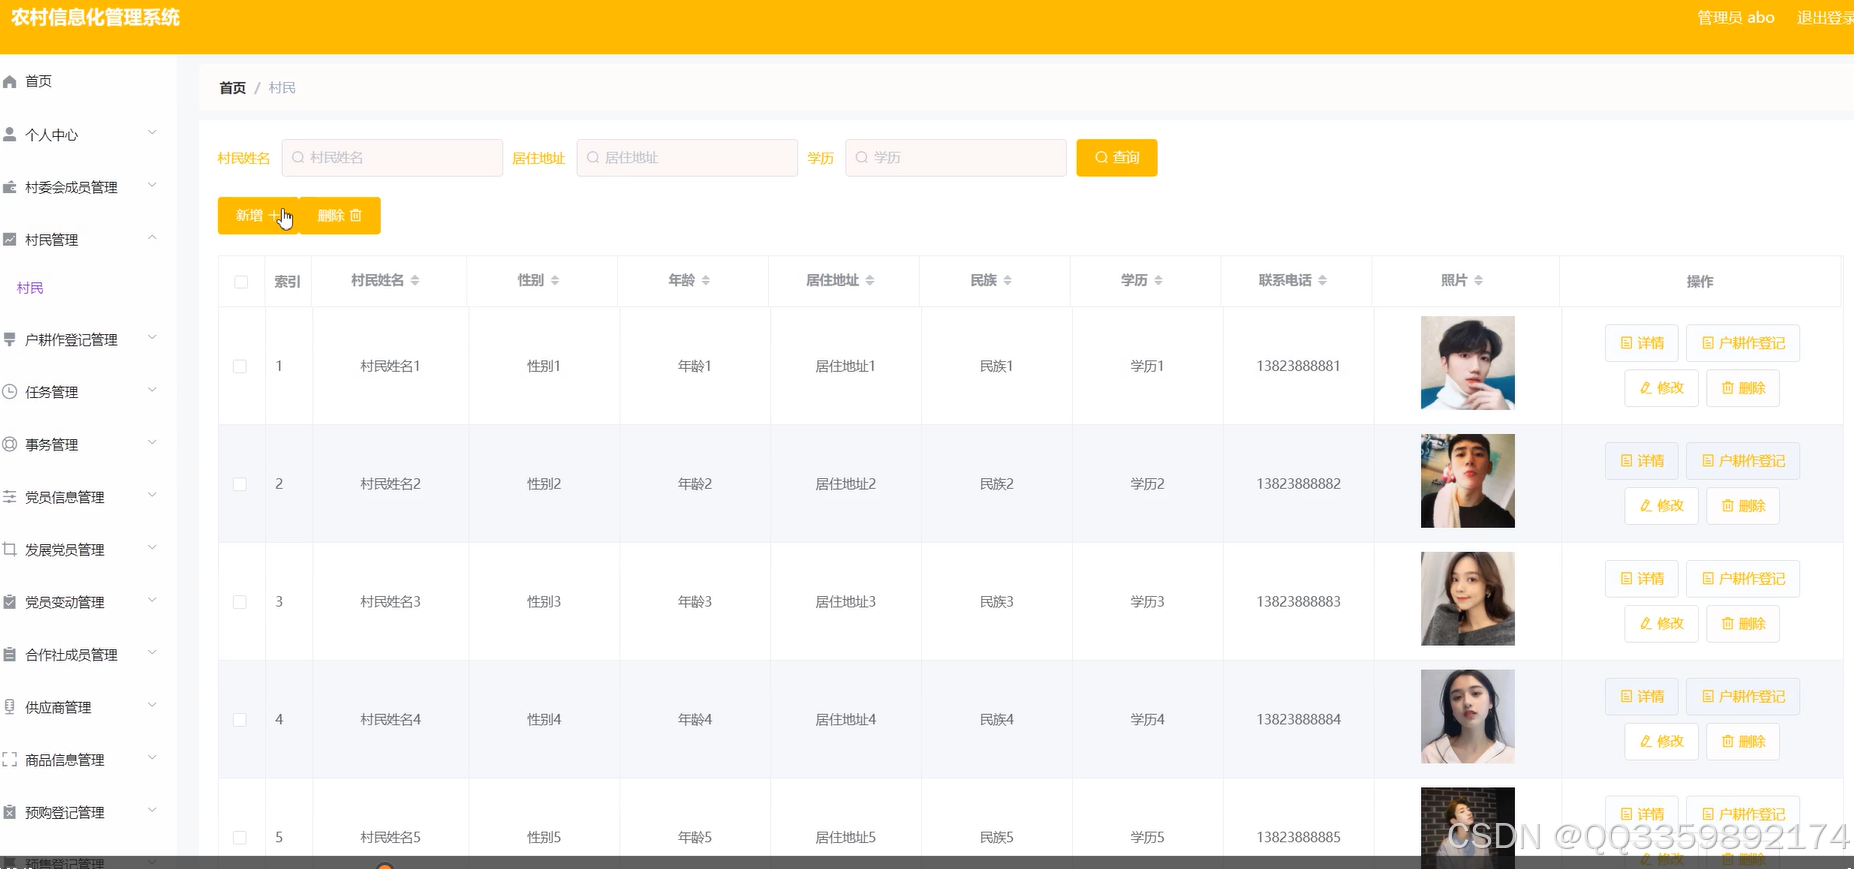1854x869 pixels.
Task: Click the trash icon on 删除 toolbar button
Action: (356, 215)
